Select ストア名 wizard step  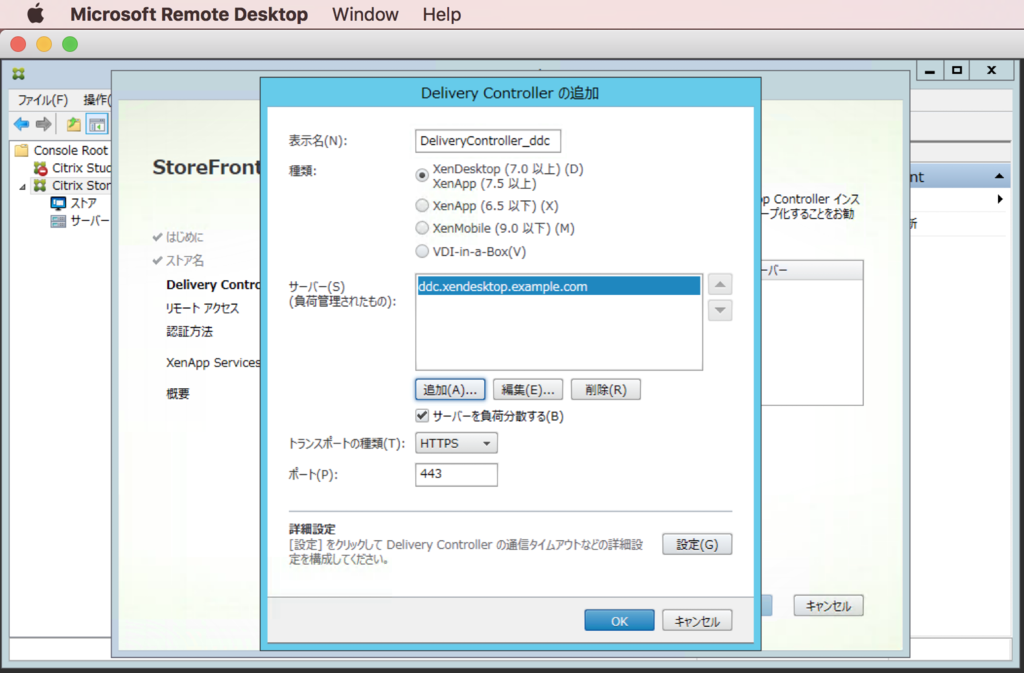click(x=185, y=260)
